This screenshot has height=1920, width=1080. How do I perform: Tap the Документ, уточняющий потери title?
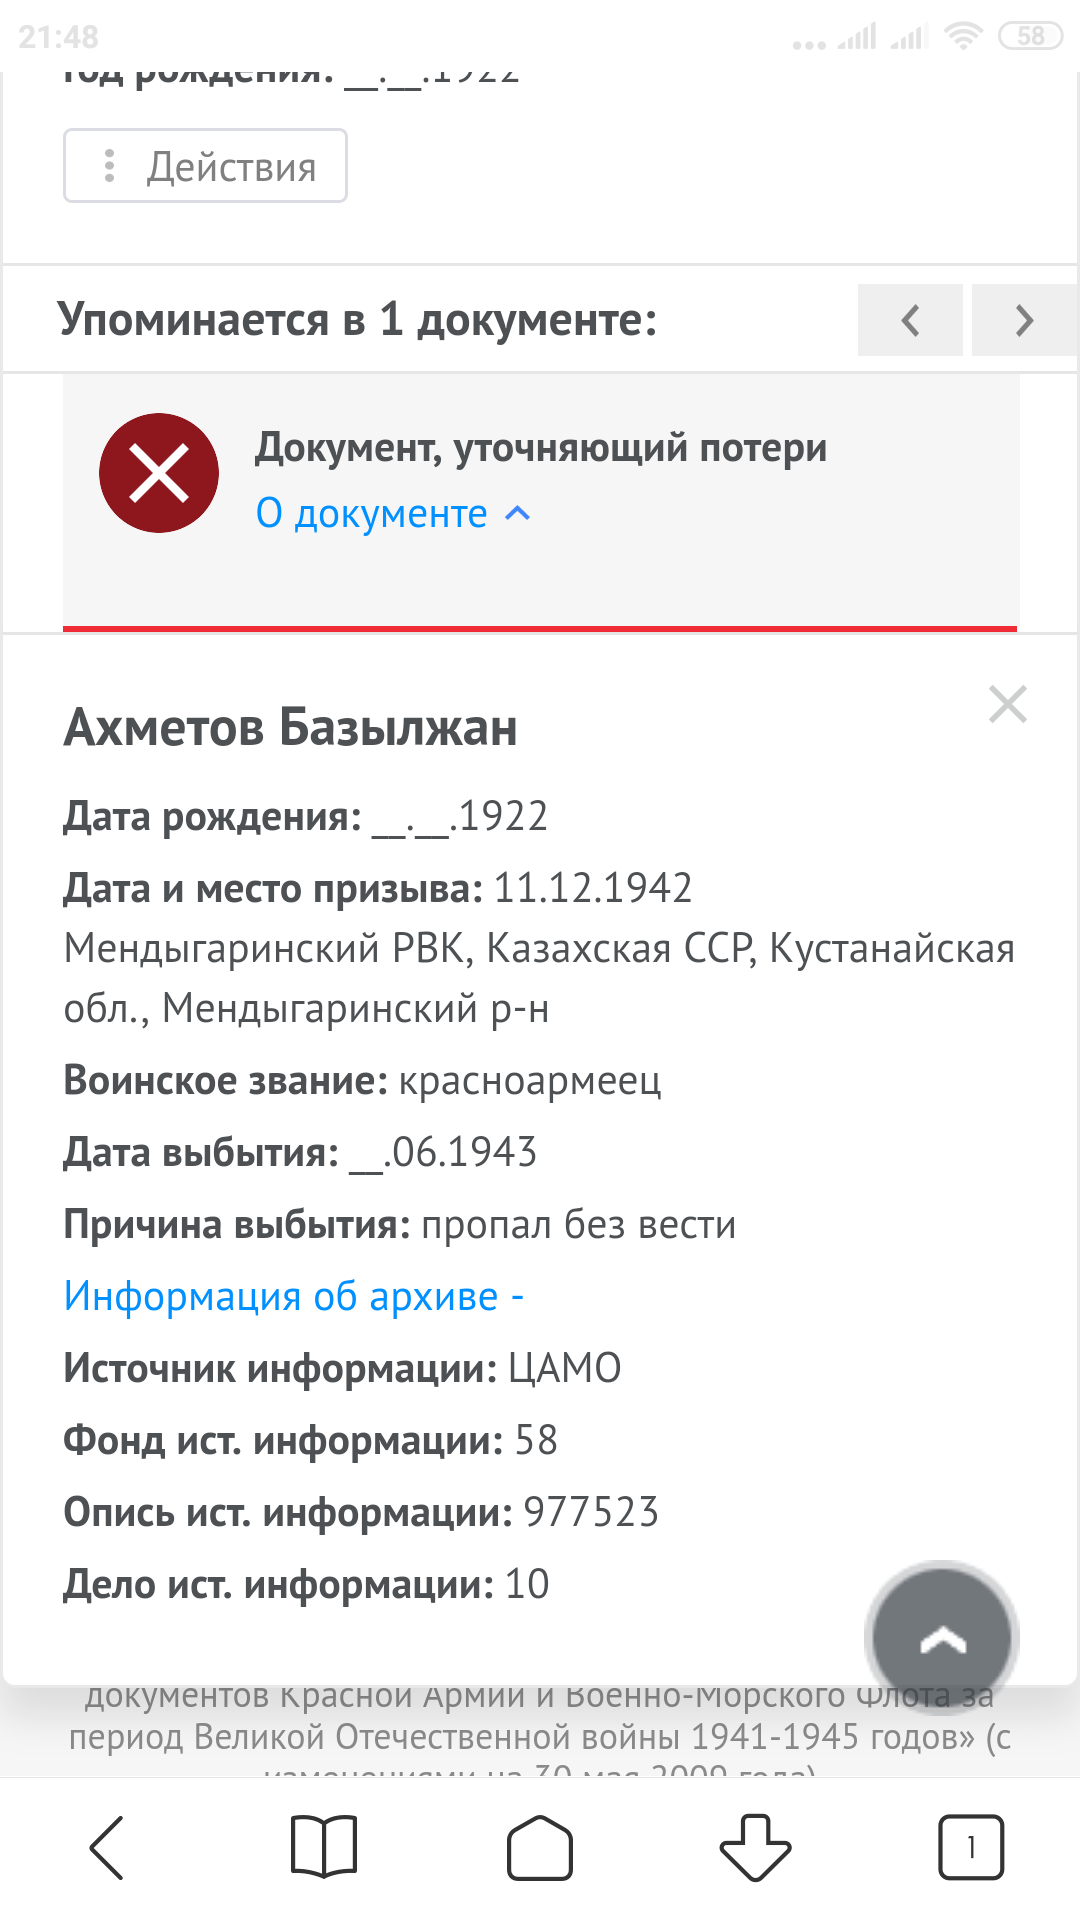click(x=541, y=448)
